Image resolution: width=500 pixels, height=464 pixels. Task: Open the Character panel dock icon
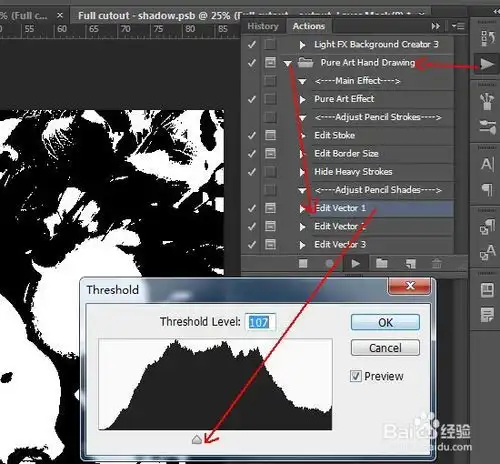487,164
